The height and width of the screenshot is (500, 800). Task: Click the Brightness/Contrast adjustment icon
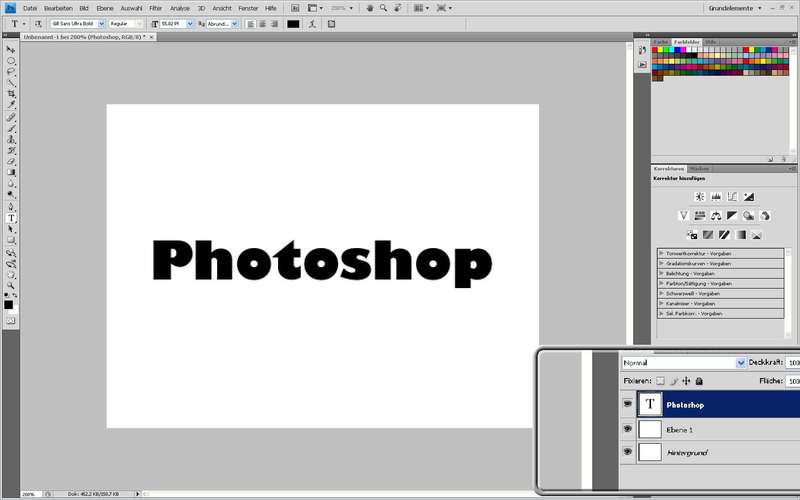(x=699, y=196)
